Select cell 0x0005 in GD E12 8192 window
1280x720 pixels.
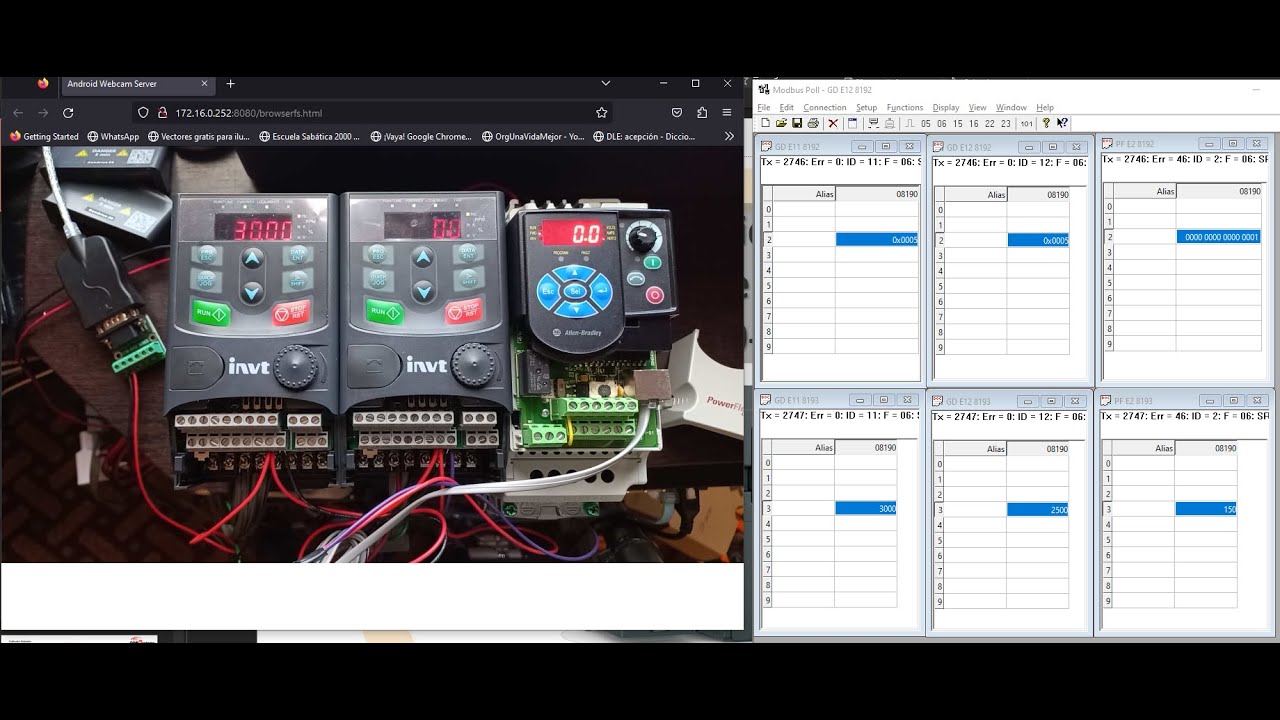[1038, 240]
